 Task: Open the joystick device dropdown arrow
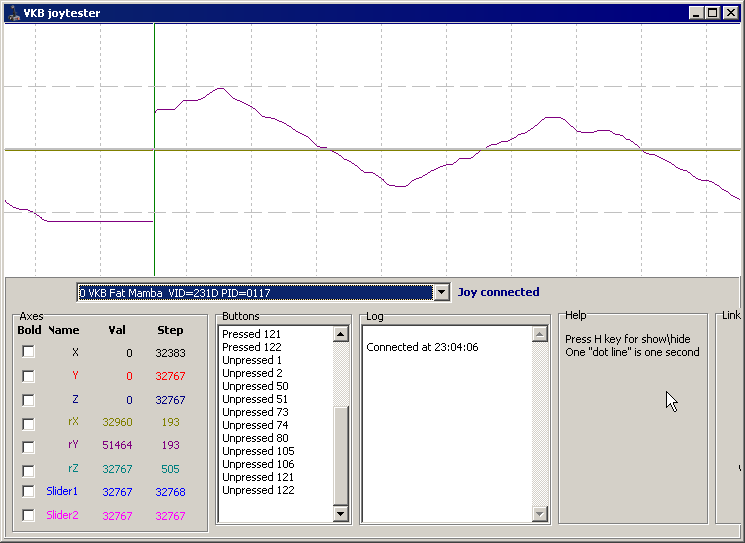[x=441, y=293]
